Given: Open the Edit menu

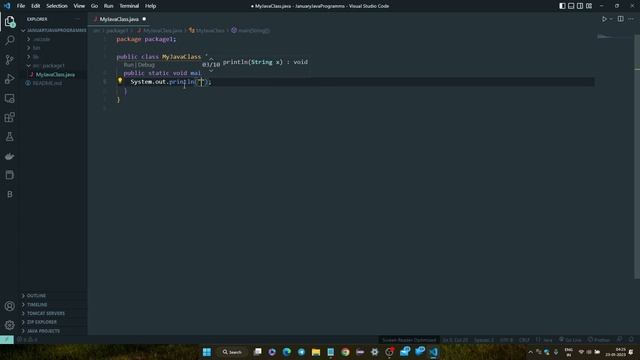Looking at the screenshot, I should point(36,6).
